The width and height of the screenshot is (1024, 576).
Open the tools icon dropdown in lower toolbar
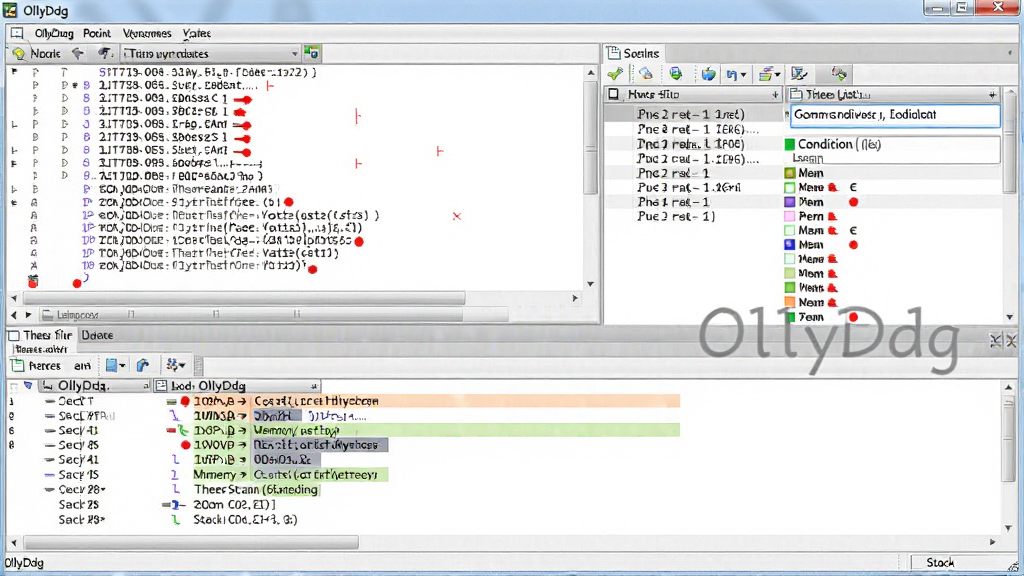[182, 366]
